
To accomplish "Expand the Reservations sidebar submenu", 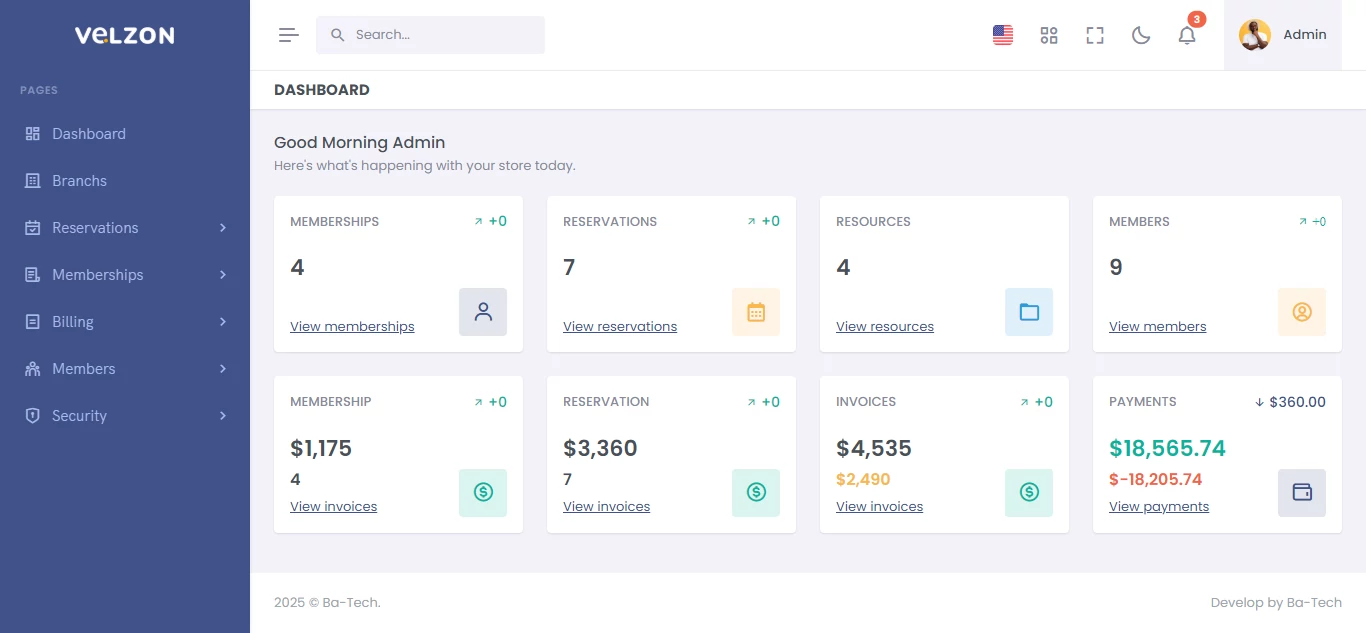I will click(125, 228).
